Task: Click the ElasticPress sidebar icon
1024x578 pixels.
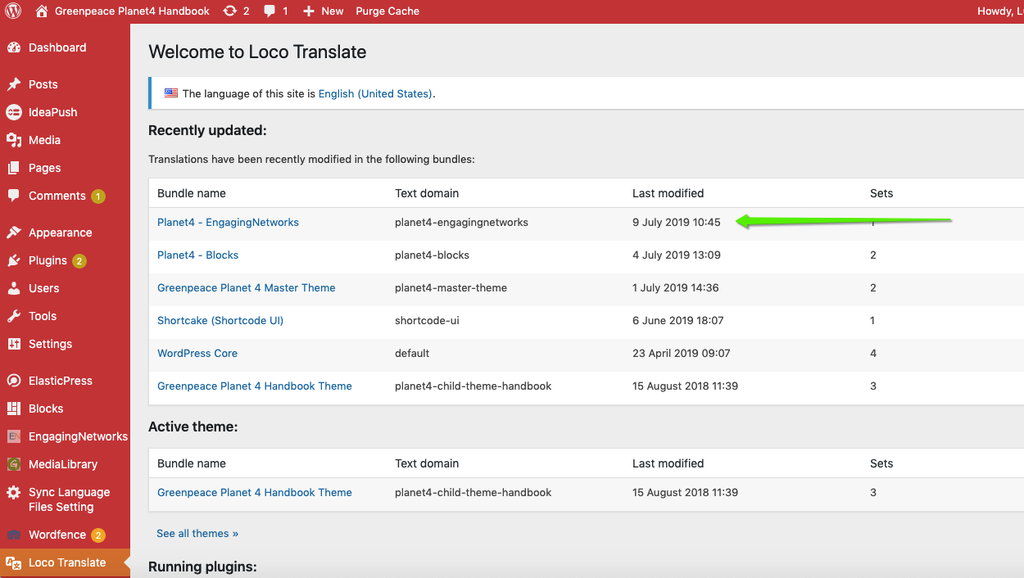Action: coord(14,381)
